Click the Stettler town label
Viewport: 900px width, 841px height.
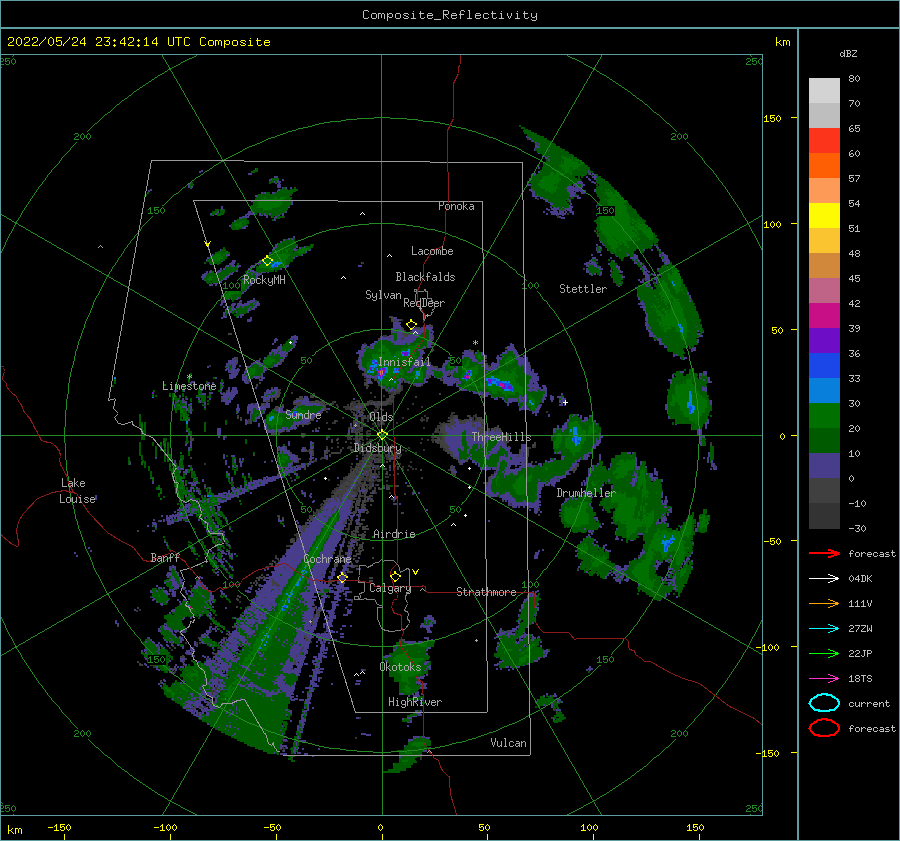pyautogui.click(x=583, y=289)
